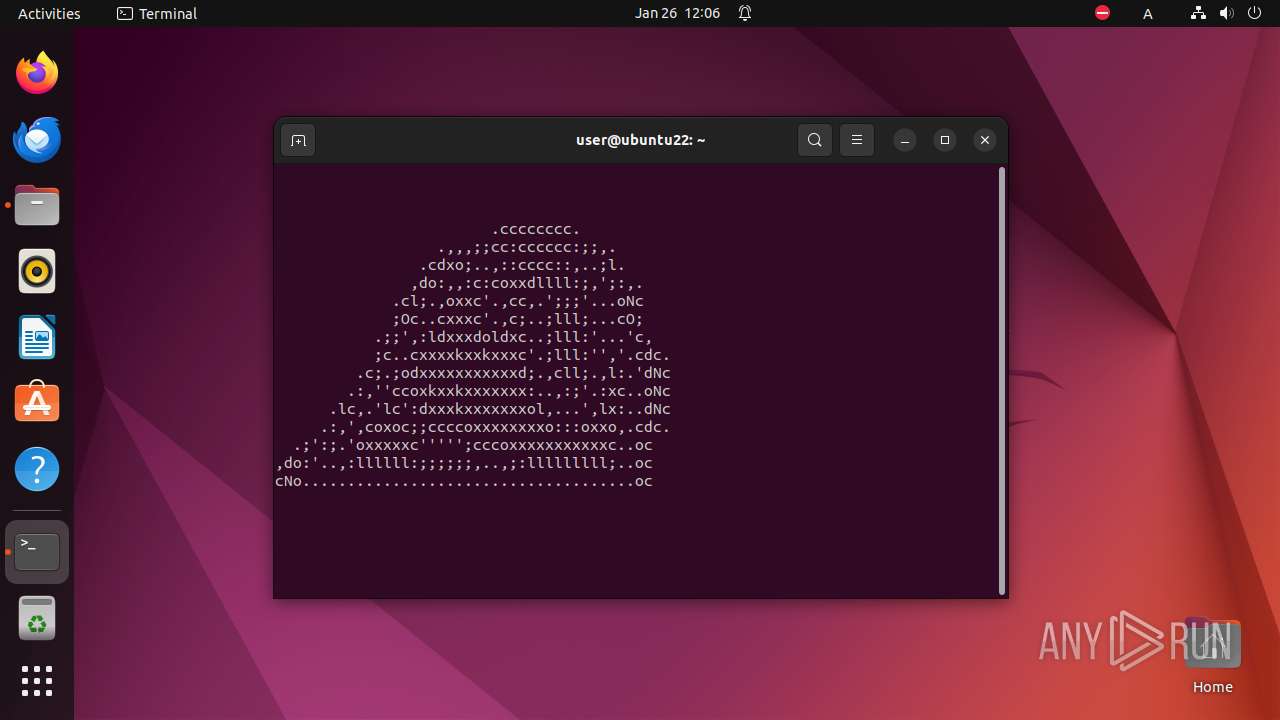This screenshot has height=720, width=1280.
Task: Click the wired network status icon
Action: click(x=1199, y=13)
